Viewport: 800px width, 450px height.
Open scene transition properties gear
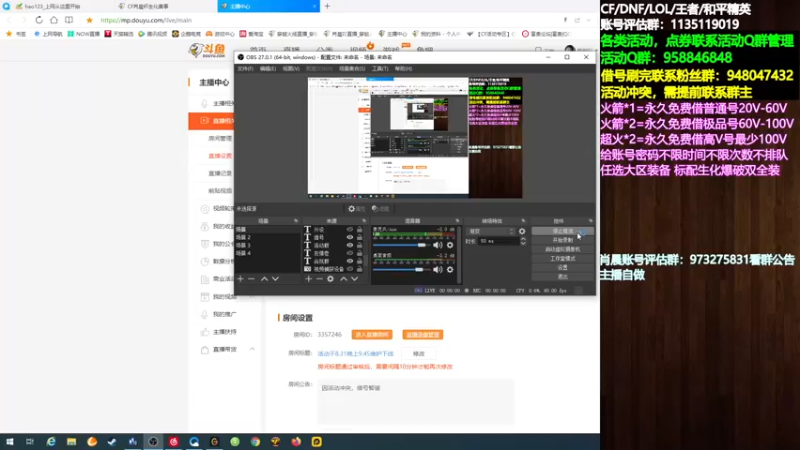click(x=522, y=231)
